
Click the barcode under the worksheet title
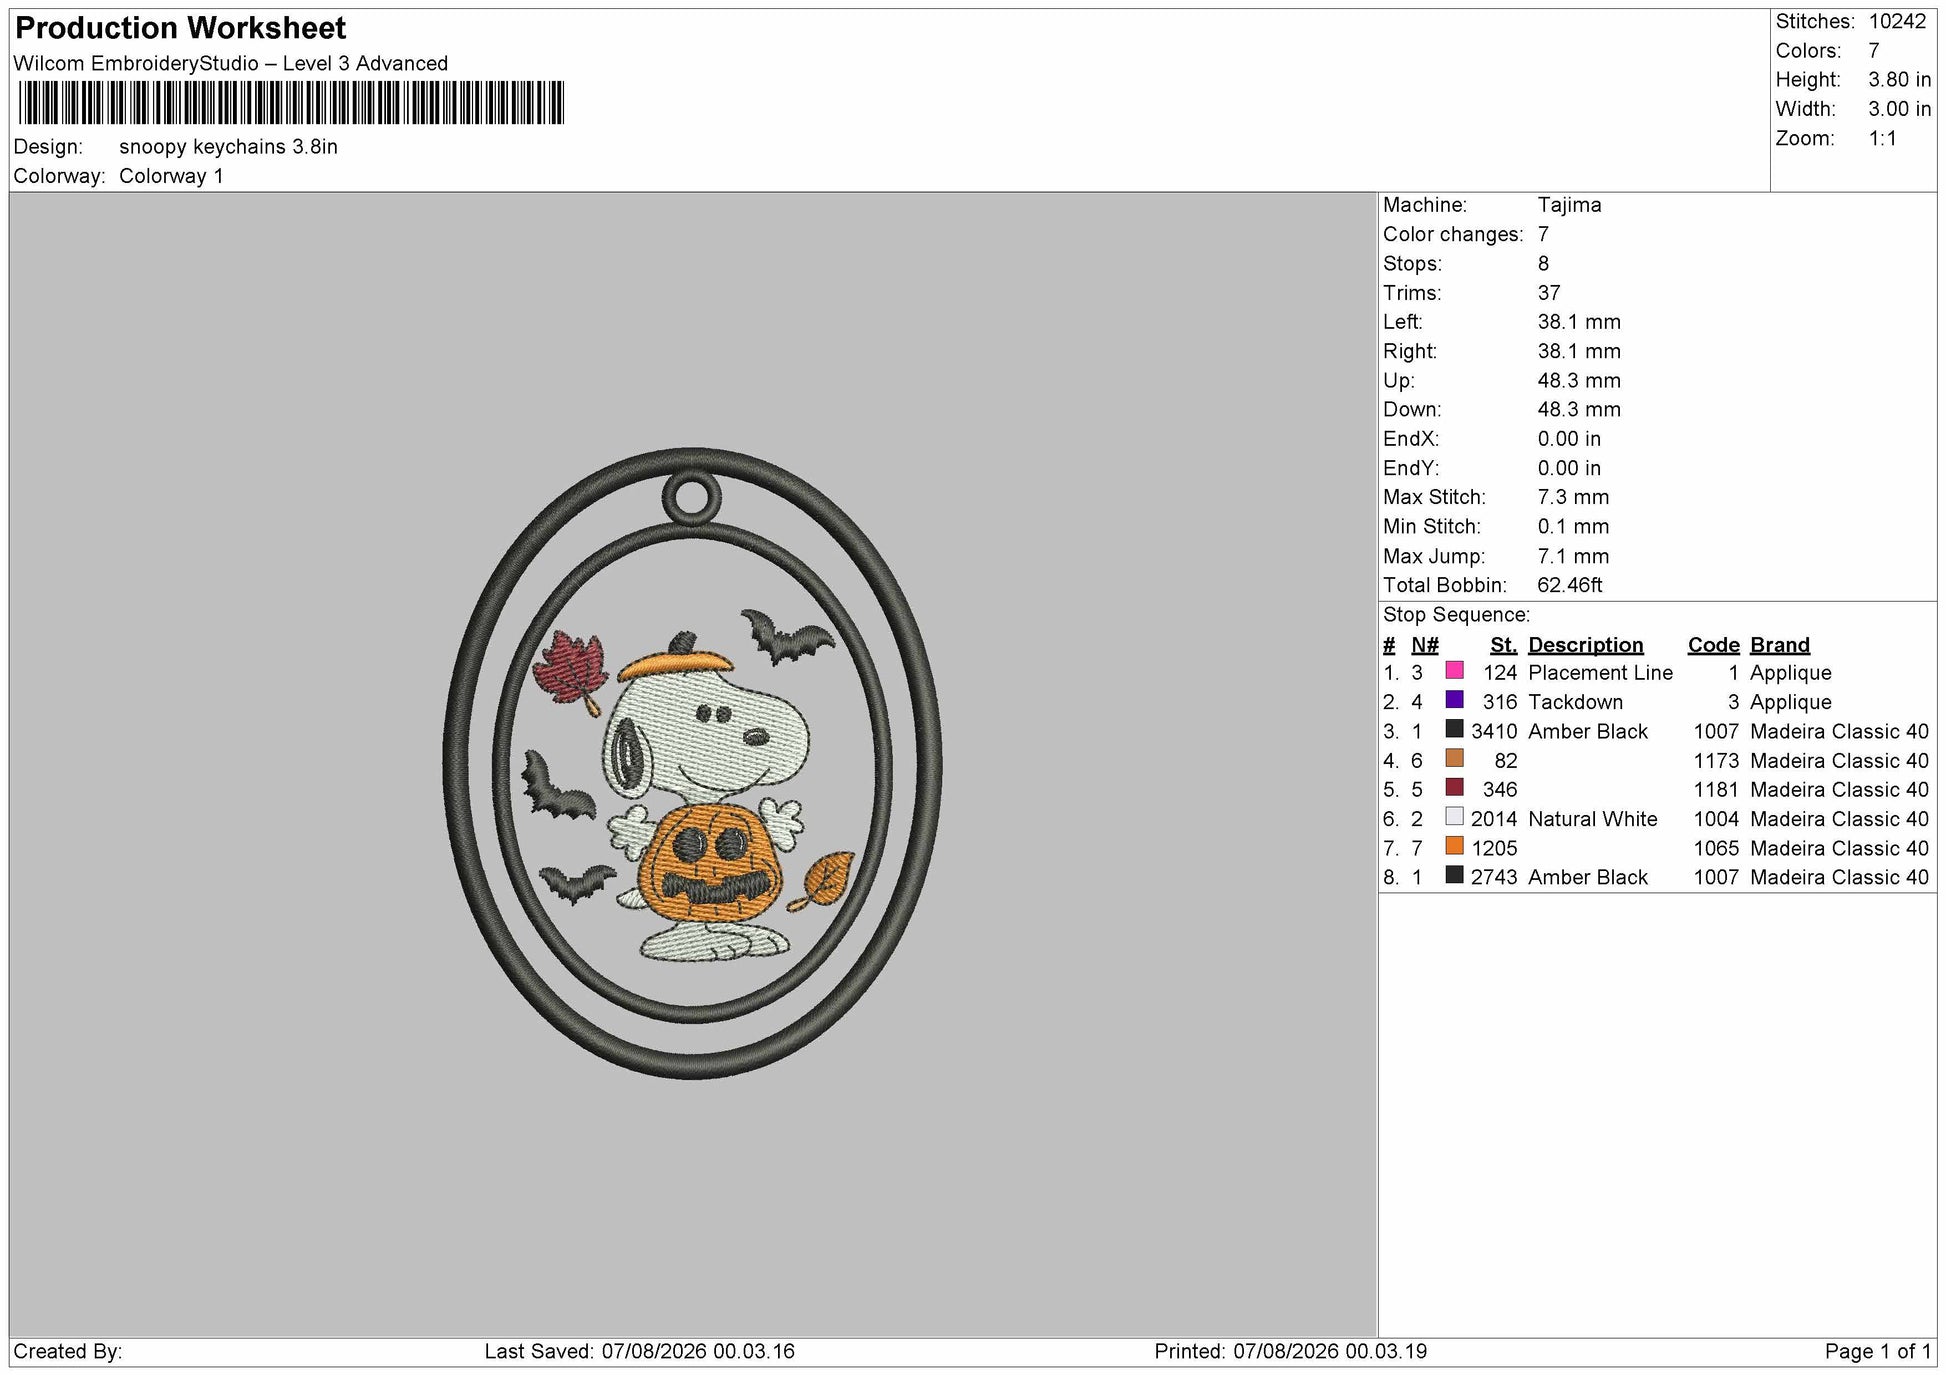(291, 103)
